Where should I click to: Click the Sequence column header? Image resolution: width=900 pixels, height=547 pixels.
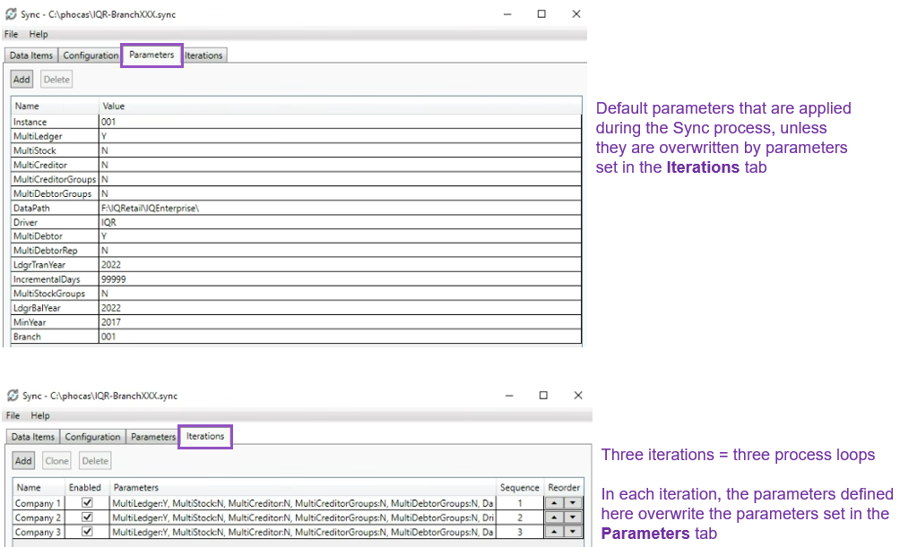coord(520,487)
